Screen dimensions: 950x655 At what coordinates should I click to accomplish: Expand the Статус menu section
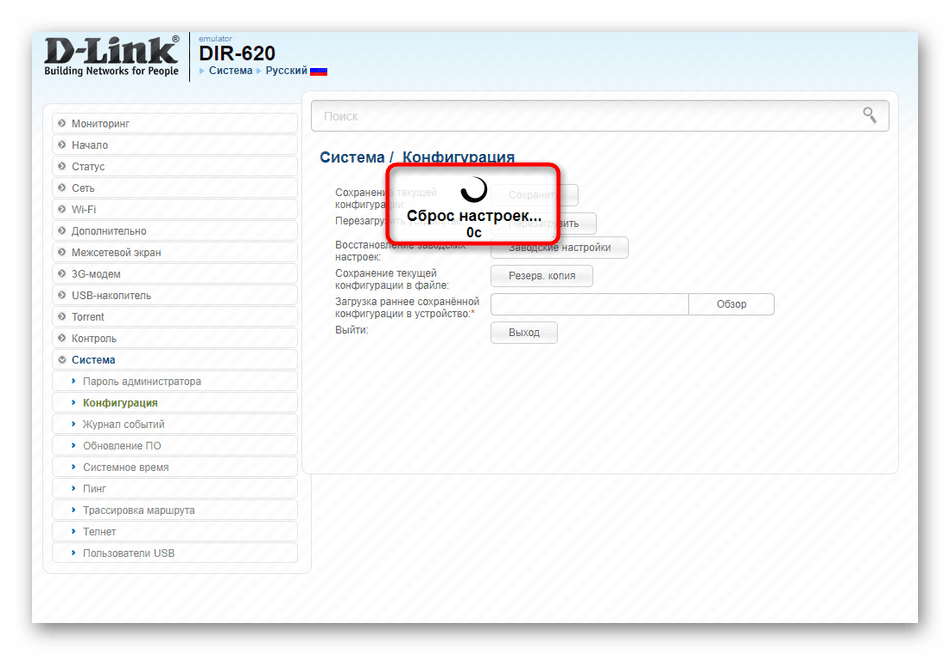point(174,167)
